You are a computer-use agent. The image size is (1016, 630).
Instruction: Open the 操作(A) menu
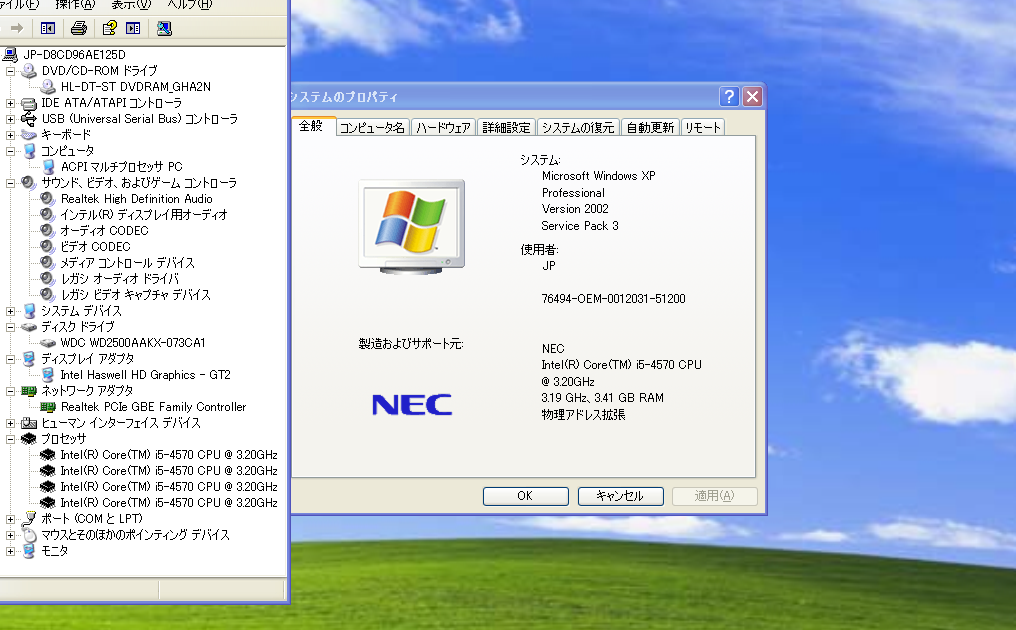[75, 5]
